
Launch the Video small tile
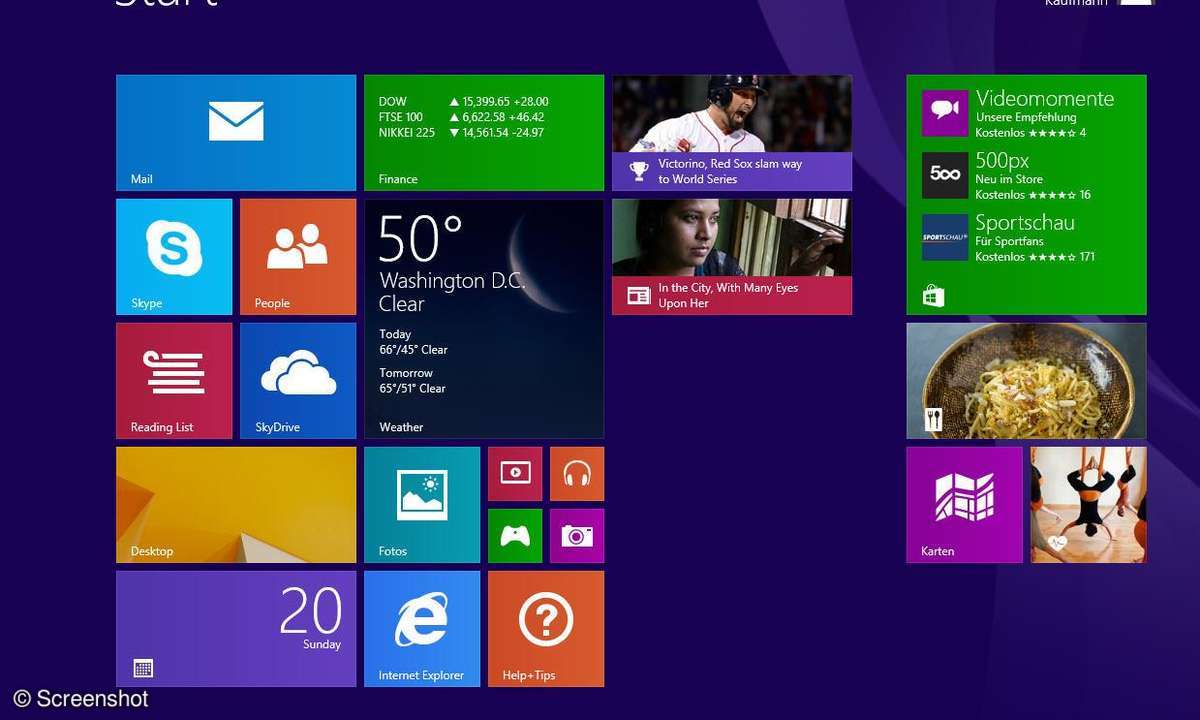click(x=515, y=474)
